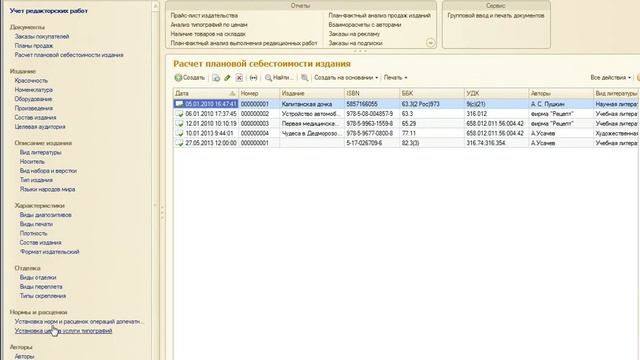Click the Номер column header
This screenshot has height=360, width=640.
pos(259,93)
